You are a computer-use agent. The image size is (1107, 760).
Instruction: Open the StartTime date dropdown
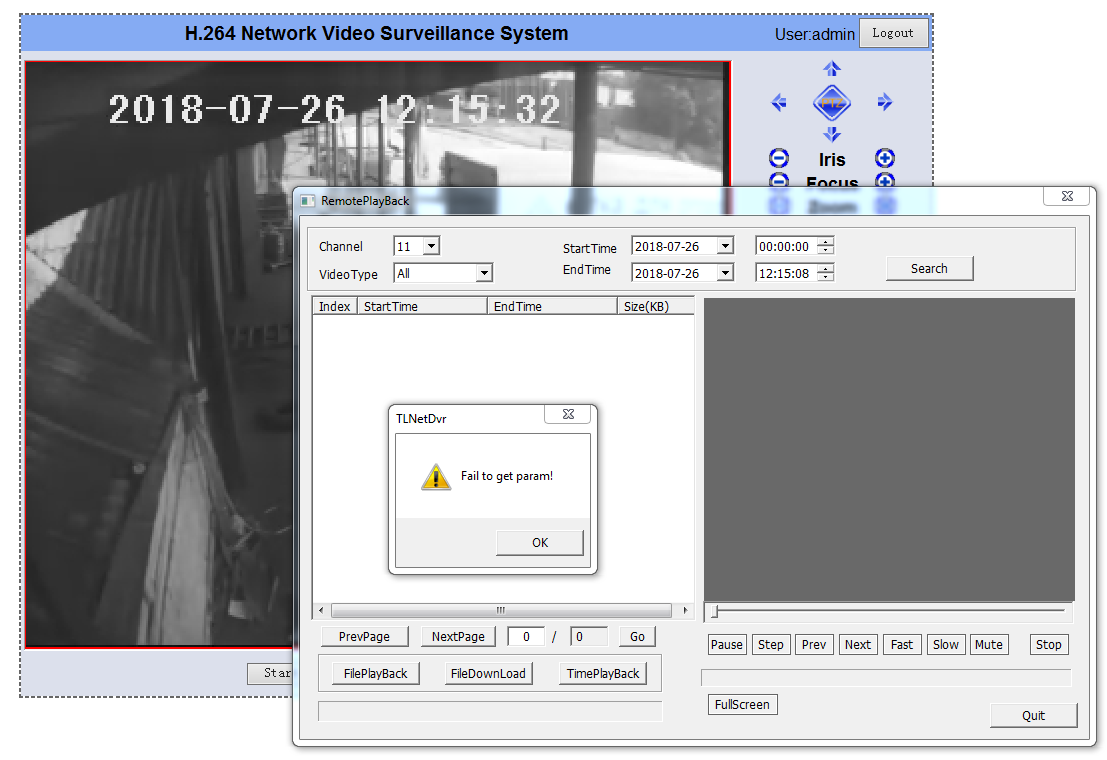pyautogui.click(x=725, y=246)
